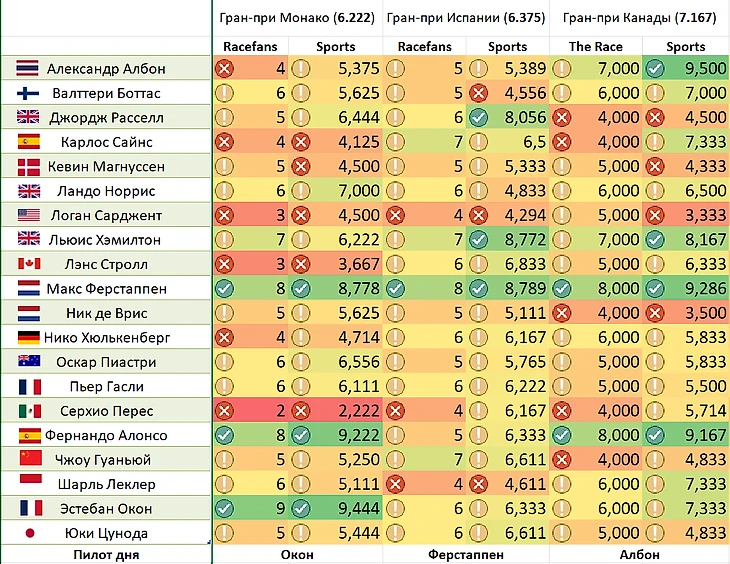Screen dimensions: 730x564
Task: Click the Germany flag beside Нико Хюлькенберг
Action: click(29, 337)
